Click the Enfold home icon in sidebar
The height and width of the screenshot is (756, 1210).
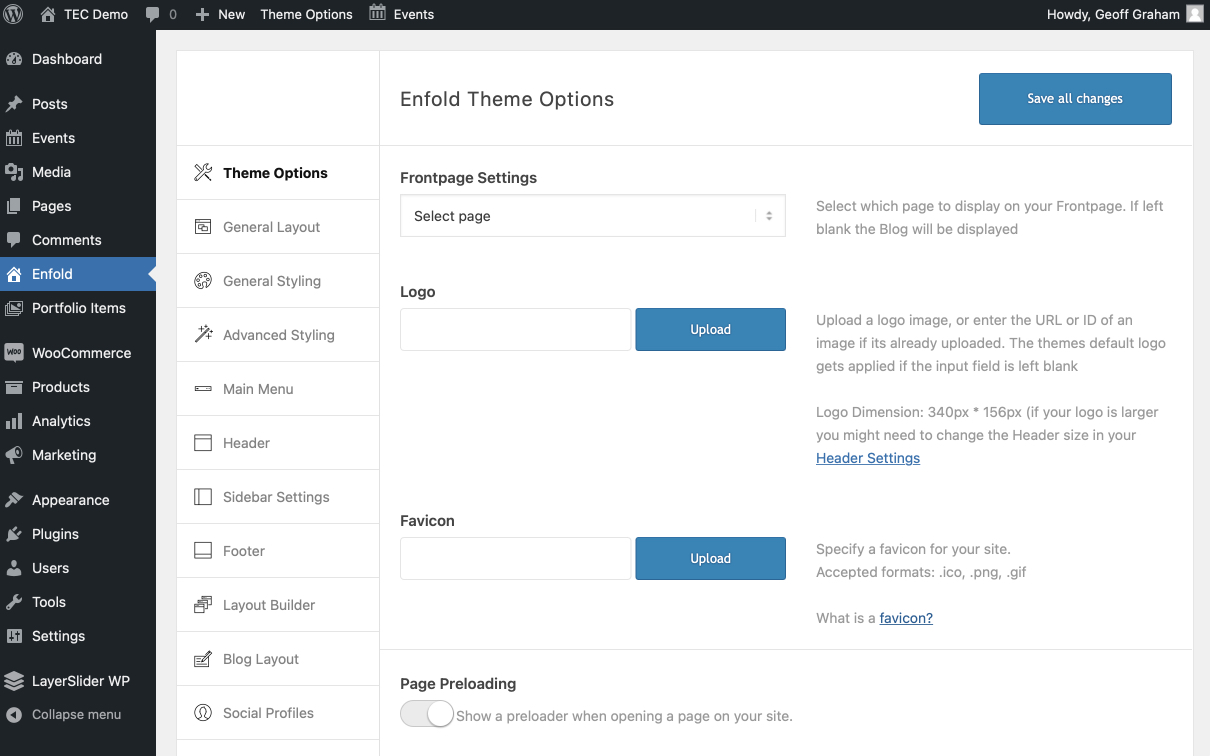(14, 274)
